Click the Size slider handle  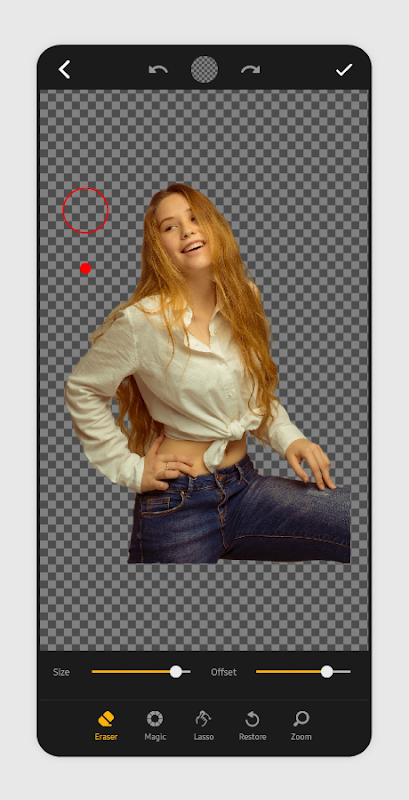pyautogui.click(x=176, y=671)
